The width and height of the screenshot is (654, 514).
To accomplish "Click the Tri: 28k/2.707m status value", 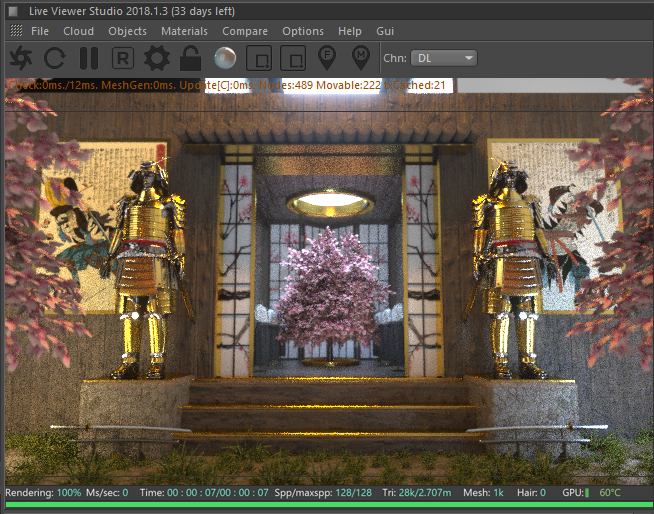I will pyautogui.click(x=417, y=493).
